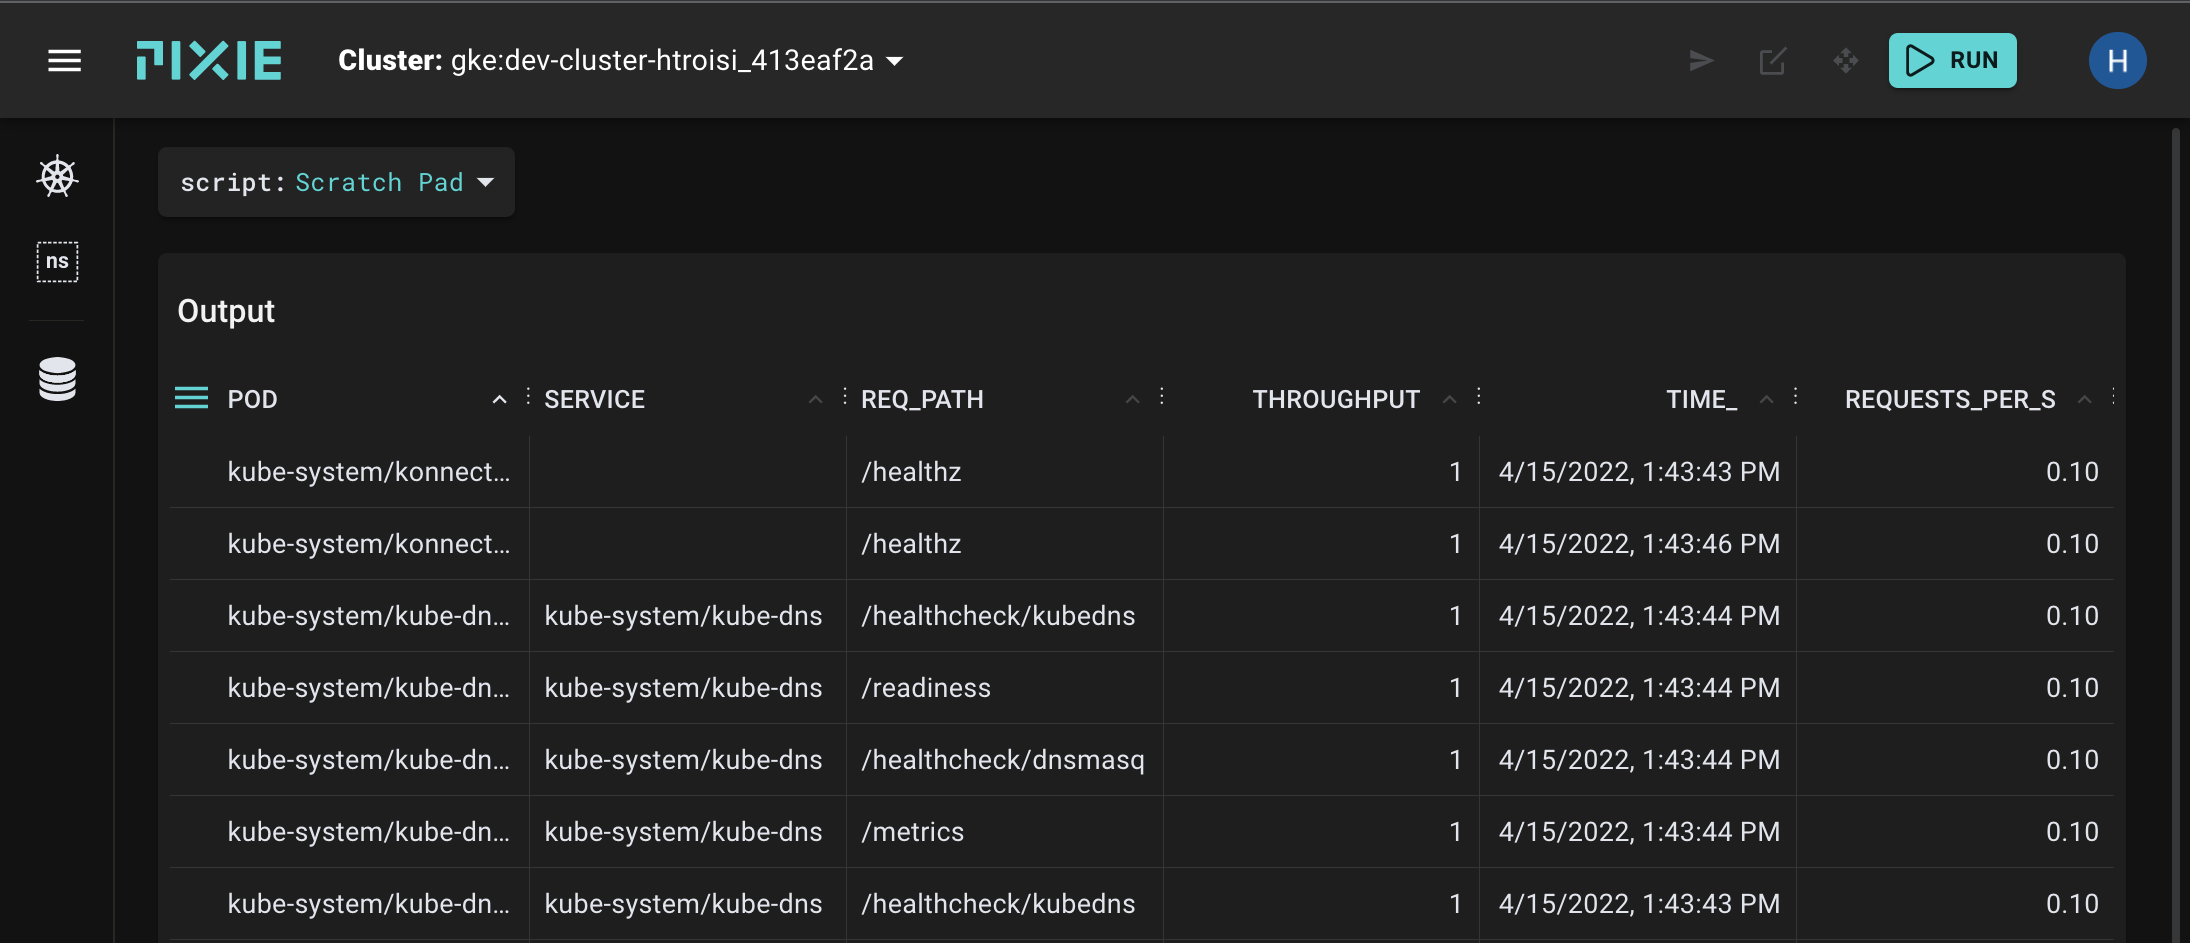Open the Kubernetes cluster sidebar icon
Screen dimensions: 2190x943
[57, 177]
